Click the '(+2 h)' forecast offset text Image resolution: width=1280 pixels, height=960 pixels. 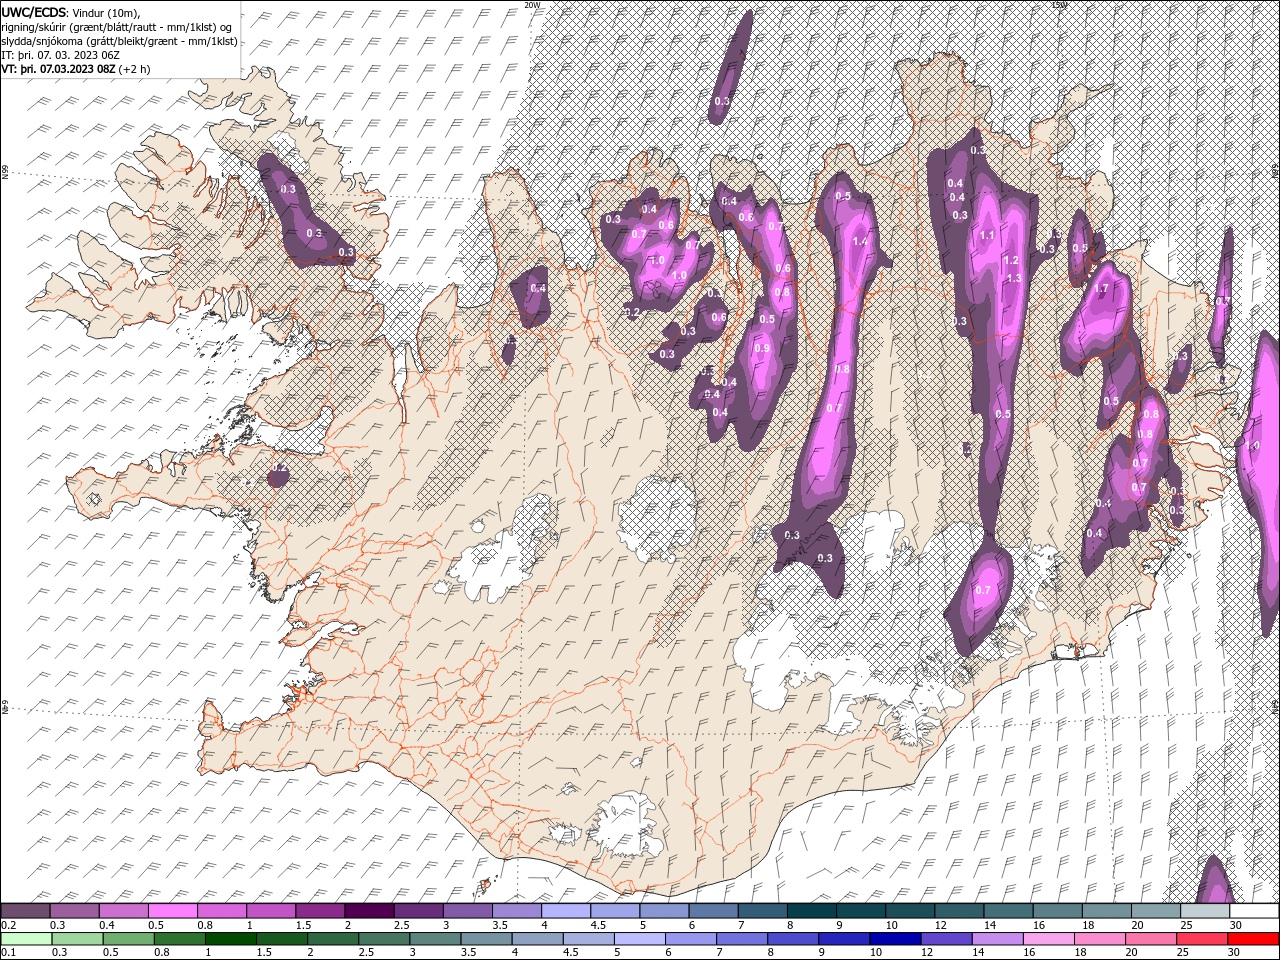[x=134, y=69]
